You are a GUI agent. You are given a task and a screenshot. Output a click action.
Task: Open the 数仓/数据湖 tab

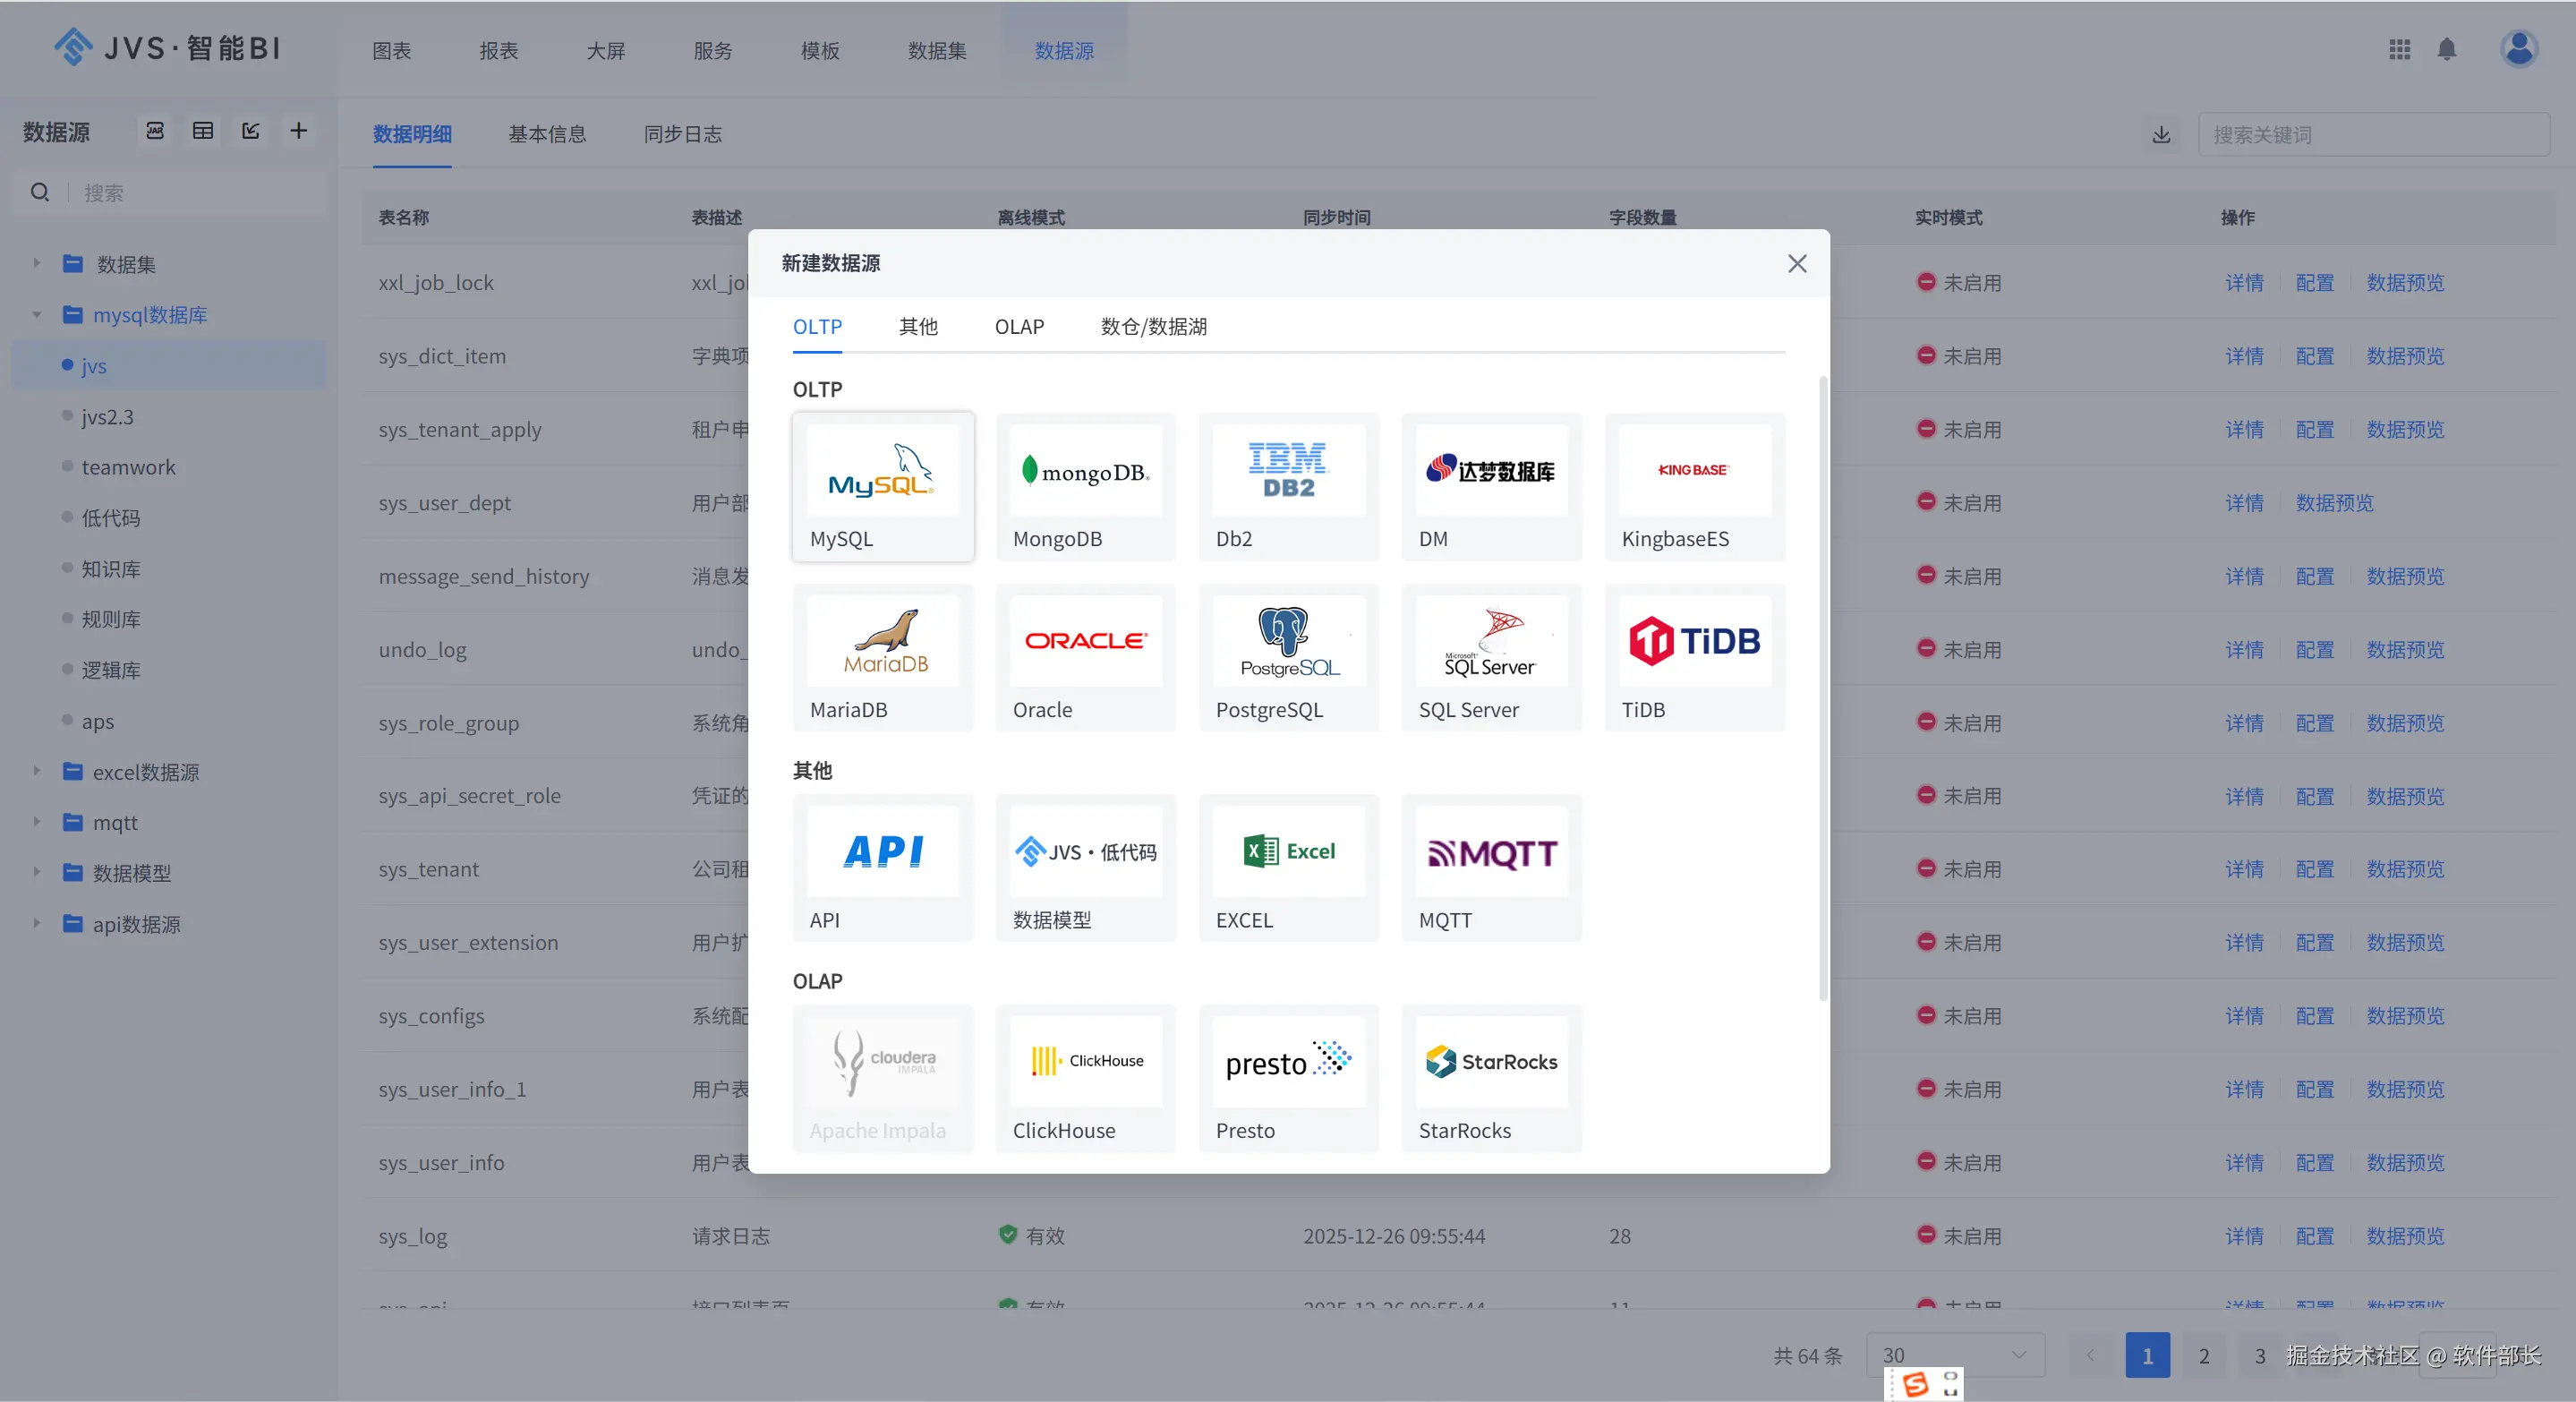pos(1153,327)
